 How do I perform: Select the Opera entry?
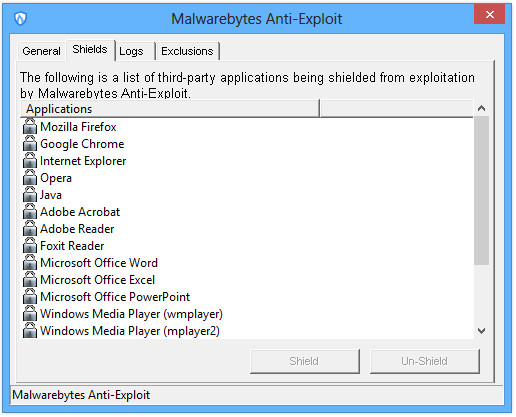tap(56, 178)
